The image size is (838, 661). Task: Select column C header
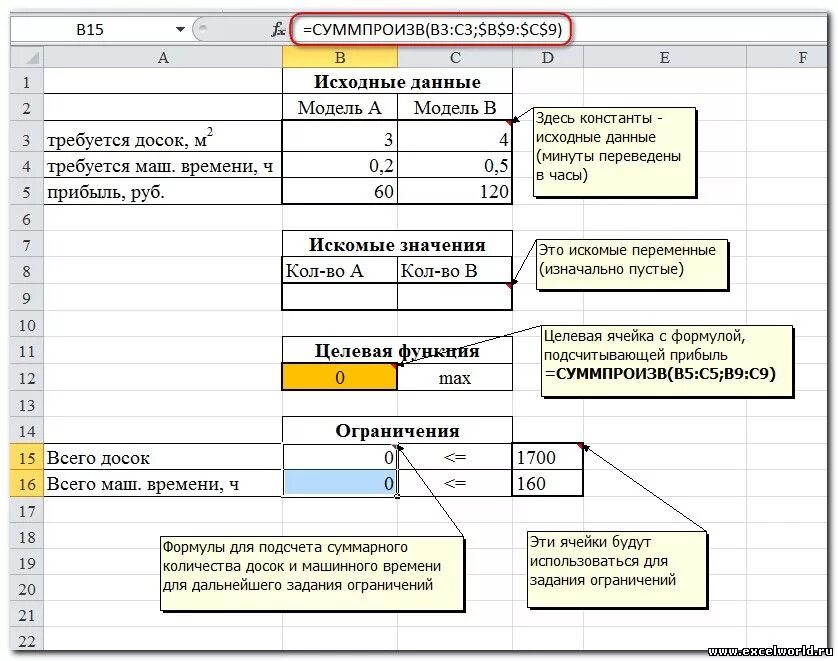point(455,57)
